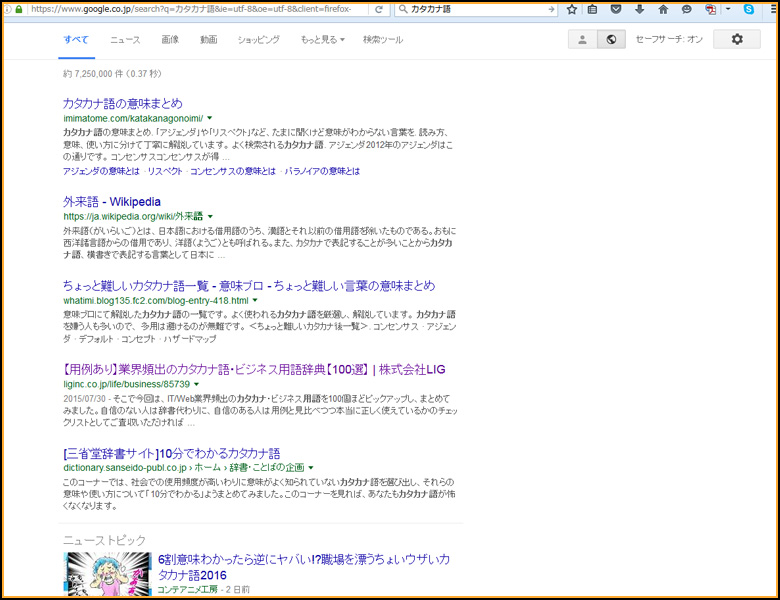
Task: Click the imimatome.com/katakanagonoimi/ URL text
Action: tap(133, 118)
